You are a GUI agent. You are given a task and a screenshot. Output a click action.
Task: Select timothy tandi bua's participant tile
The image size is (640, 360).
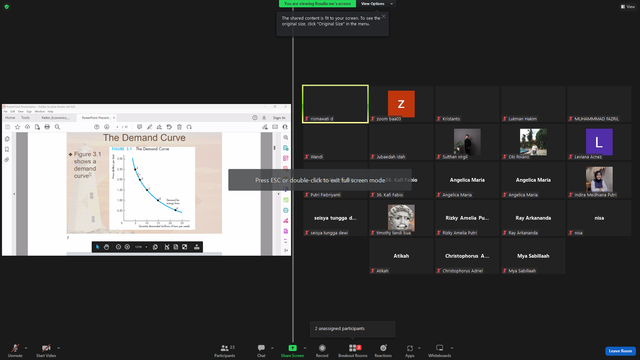401,218
